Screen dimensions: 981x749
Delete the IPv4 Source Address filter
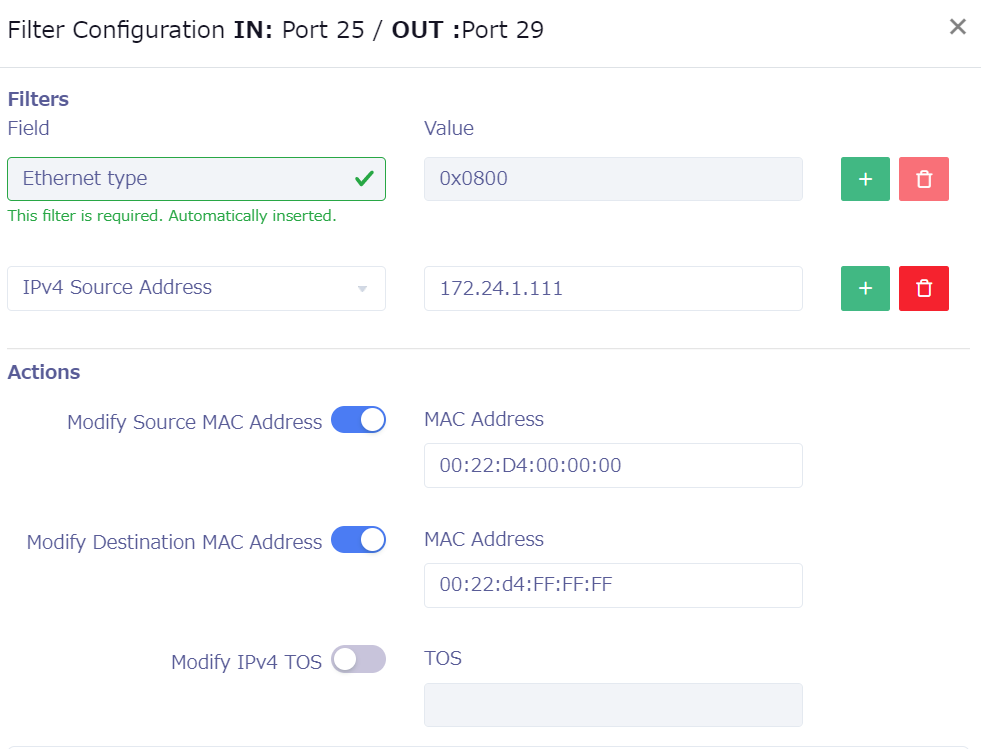[924, 288]
